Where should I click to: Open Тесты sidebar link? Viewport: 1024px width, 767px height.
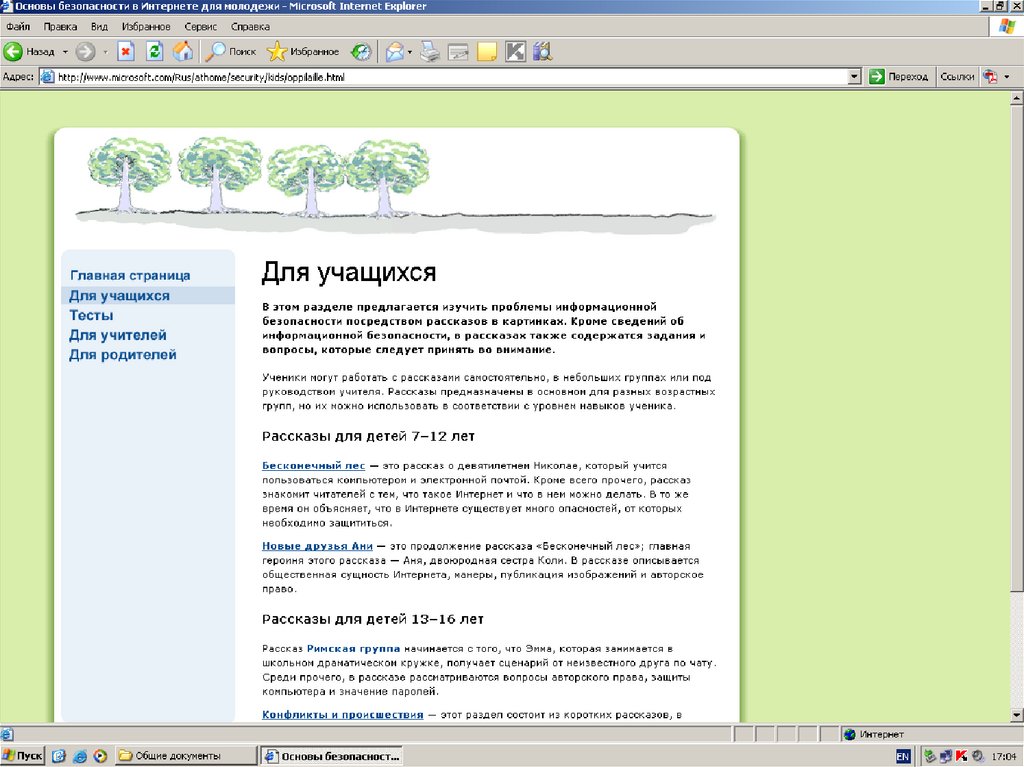[91, 316]
